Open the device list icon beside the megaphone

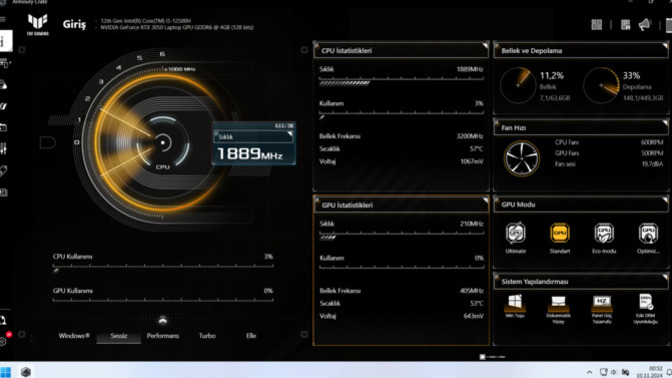(625, 25)
